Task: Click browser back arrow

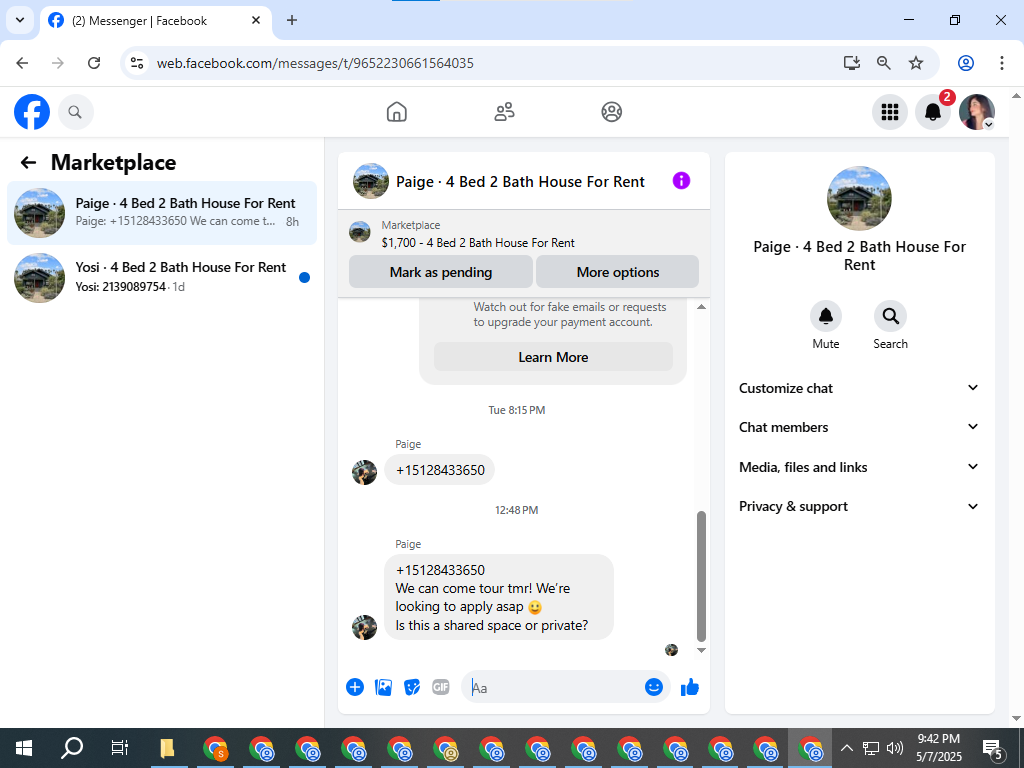Action: [22, 63]
